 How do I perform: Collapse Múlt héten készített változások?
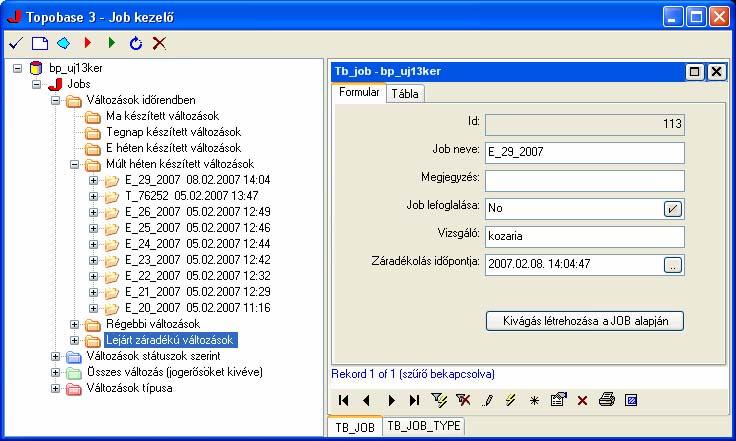(x=74, y=165)
